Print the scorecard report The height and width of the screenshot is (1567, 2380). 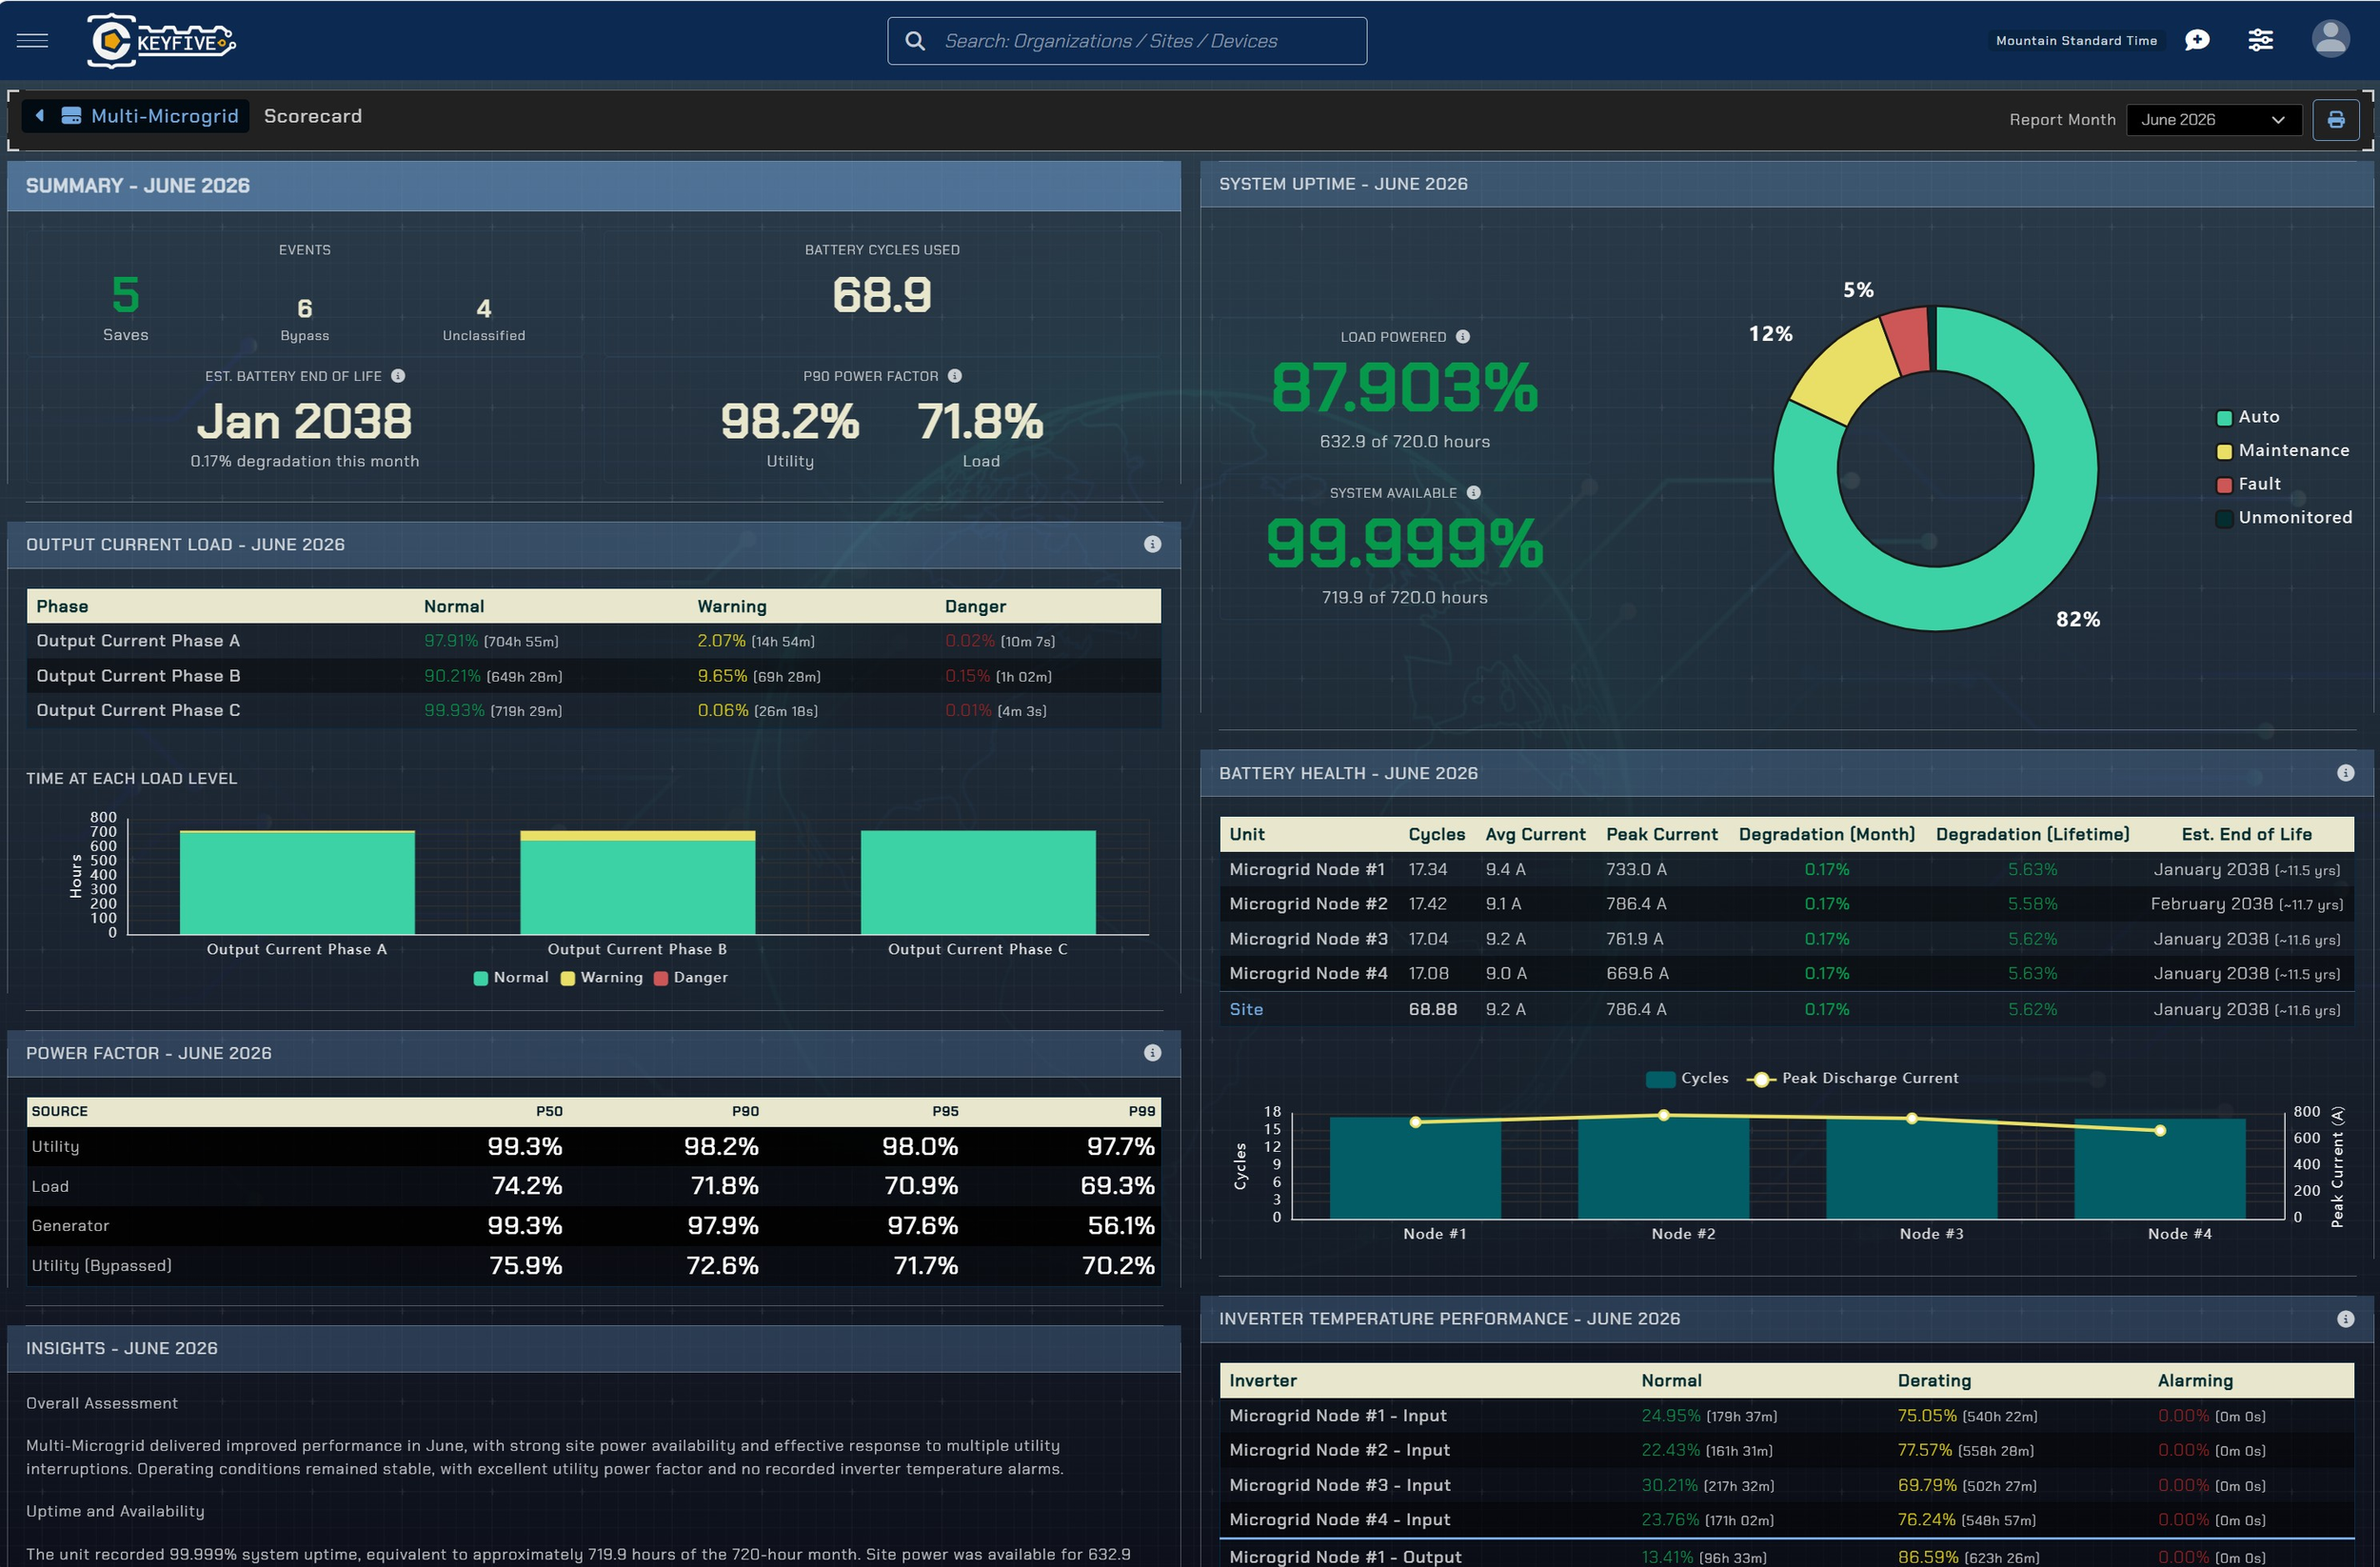point(2336,120)
